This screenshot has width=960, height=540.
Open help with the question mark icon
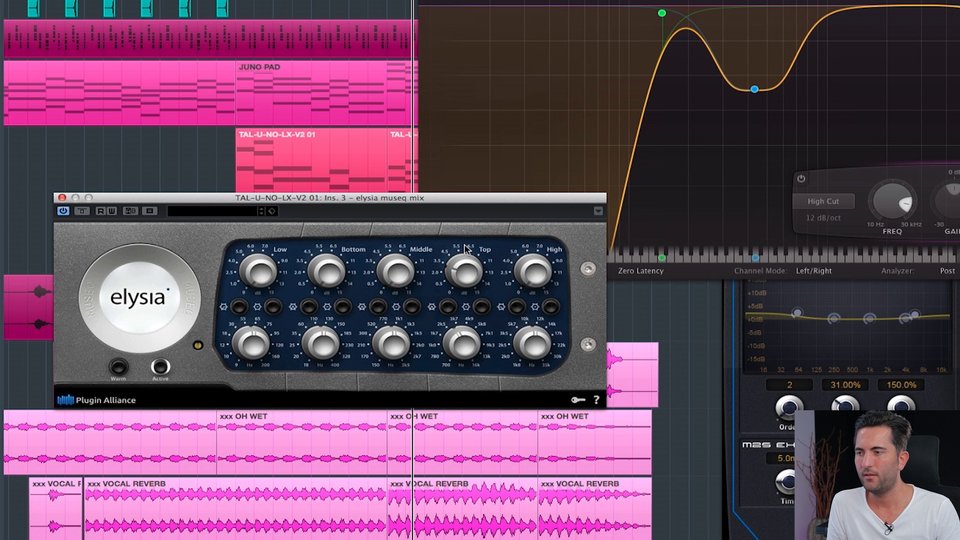point(596,400)
